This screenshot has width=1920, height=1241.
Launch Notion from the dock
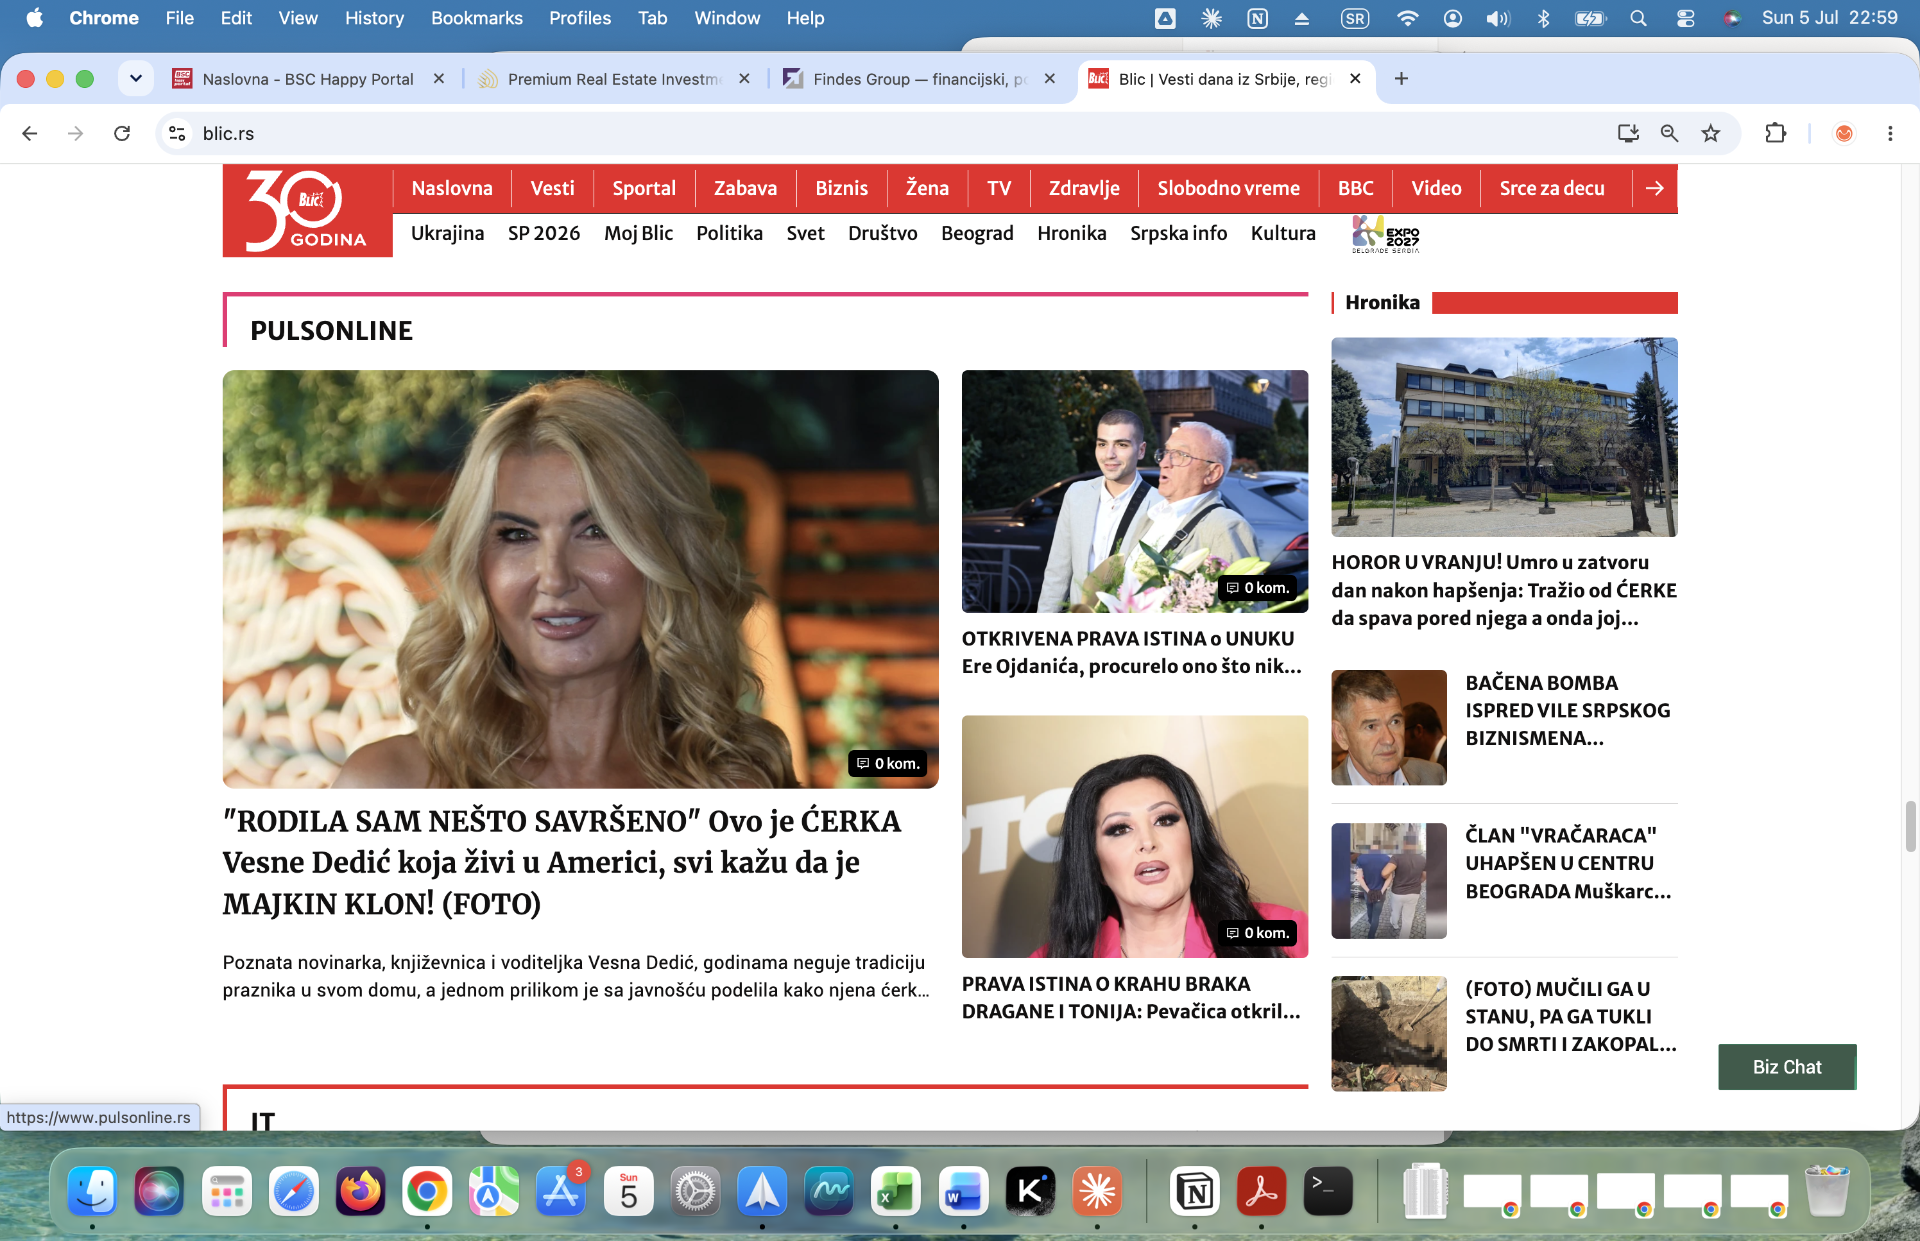point(1195,1191)
